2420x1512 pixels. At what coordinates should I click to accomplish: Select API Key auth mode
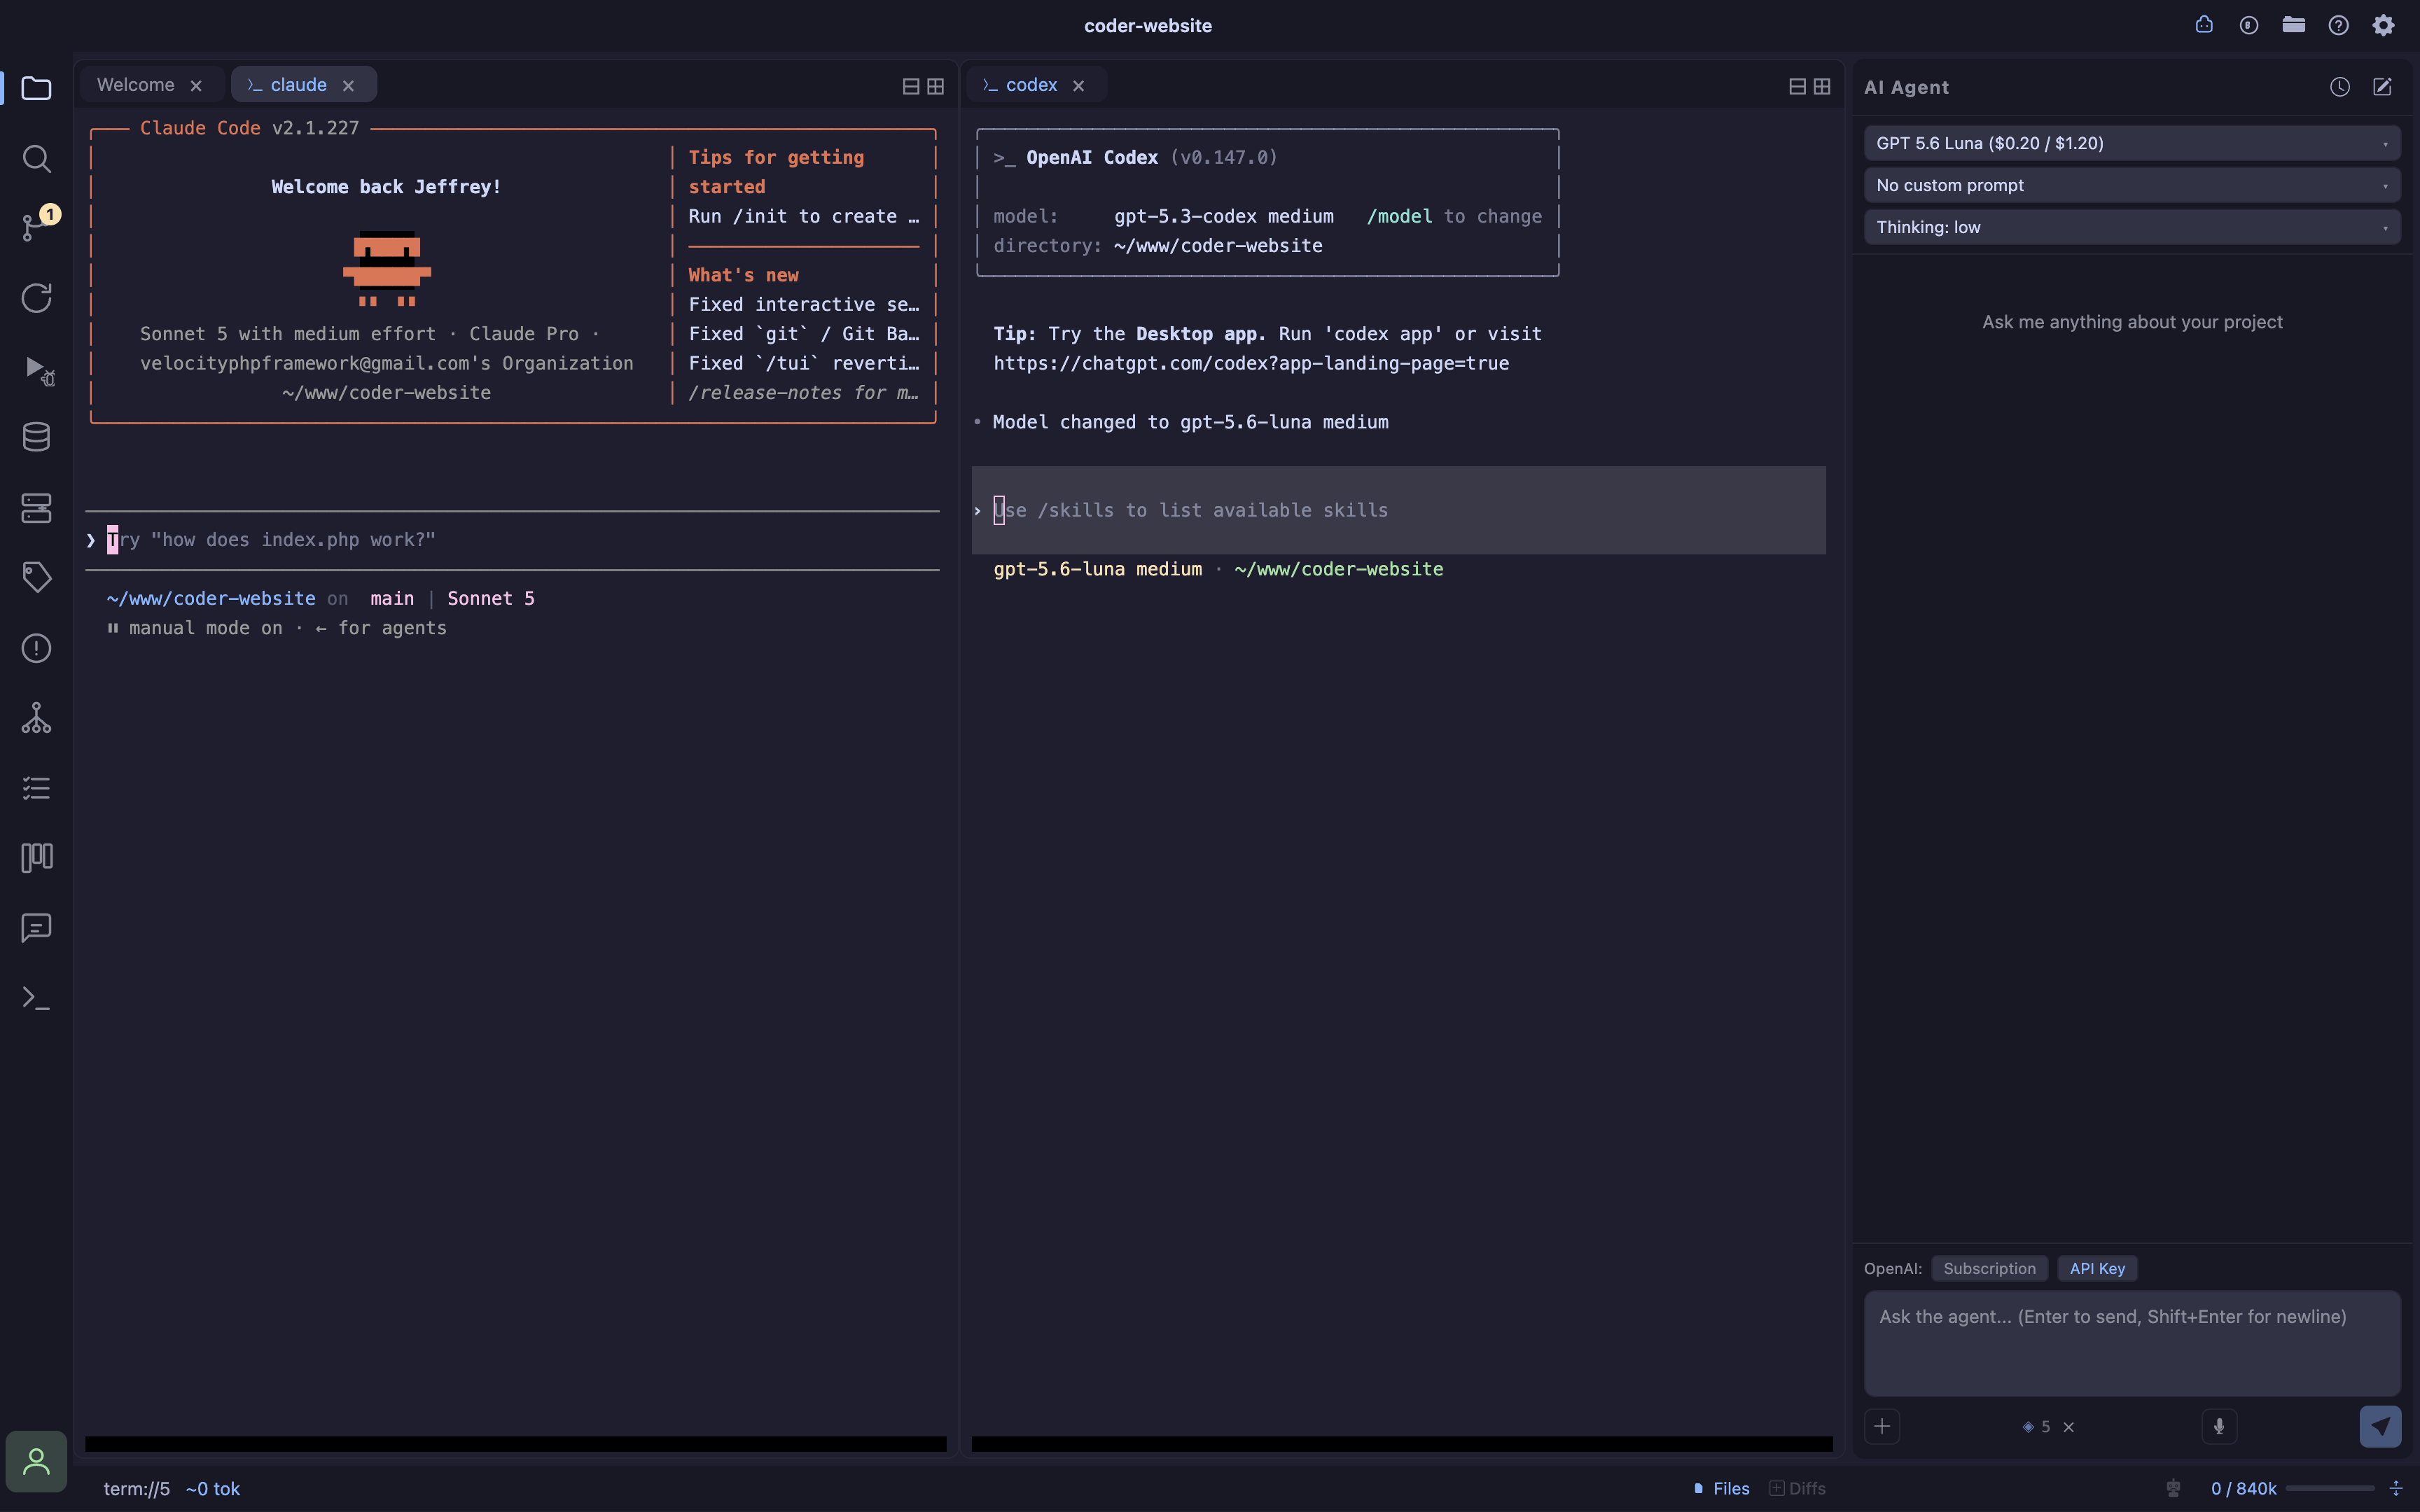coord(2097,1268)
